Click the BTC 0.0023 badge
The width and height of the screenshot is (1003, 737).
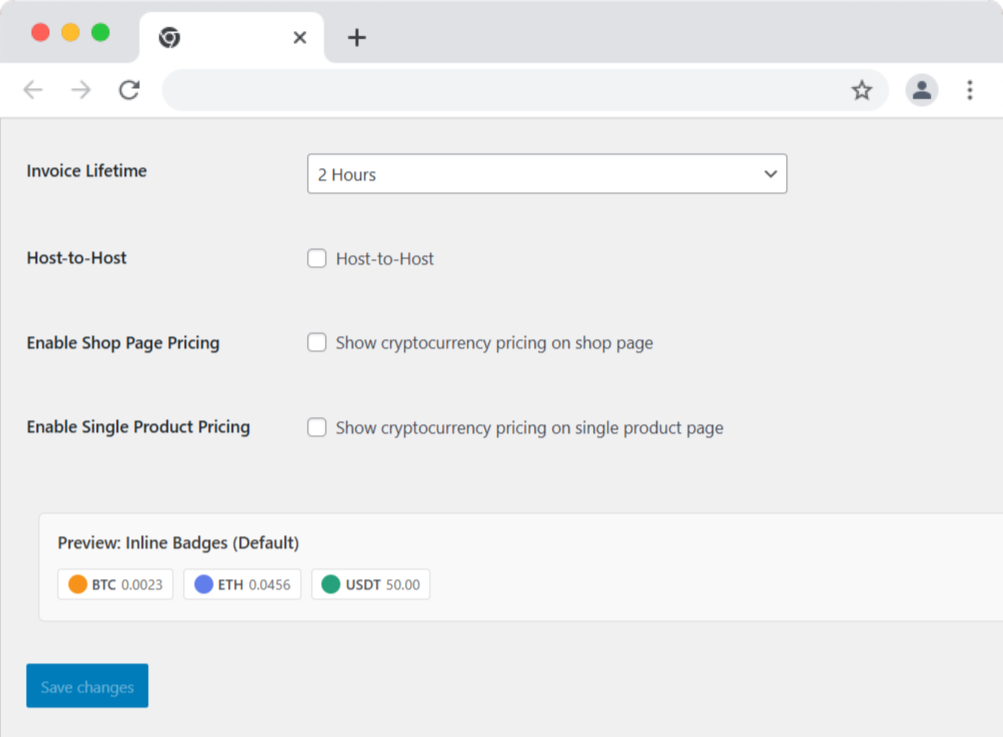[116, 585]
